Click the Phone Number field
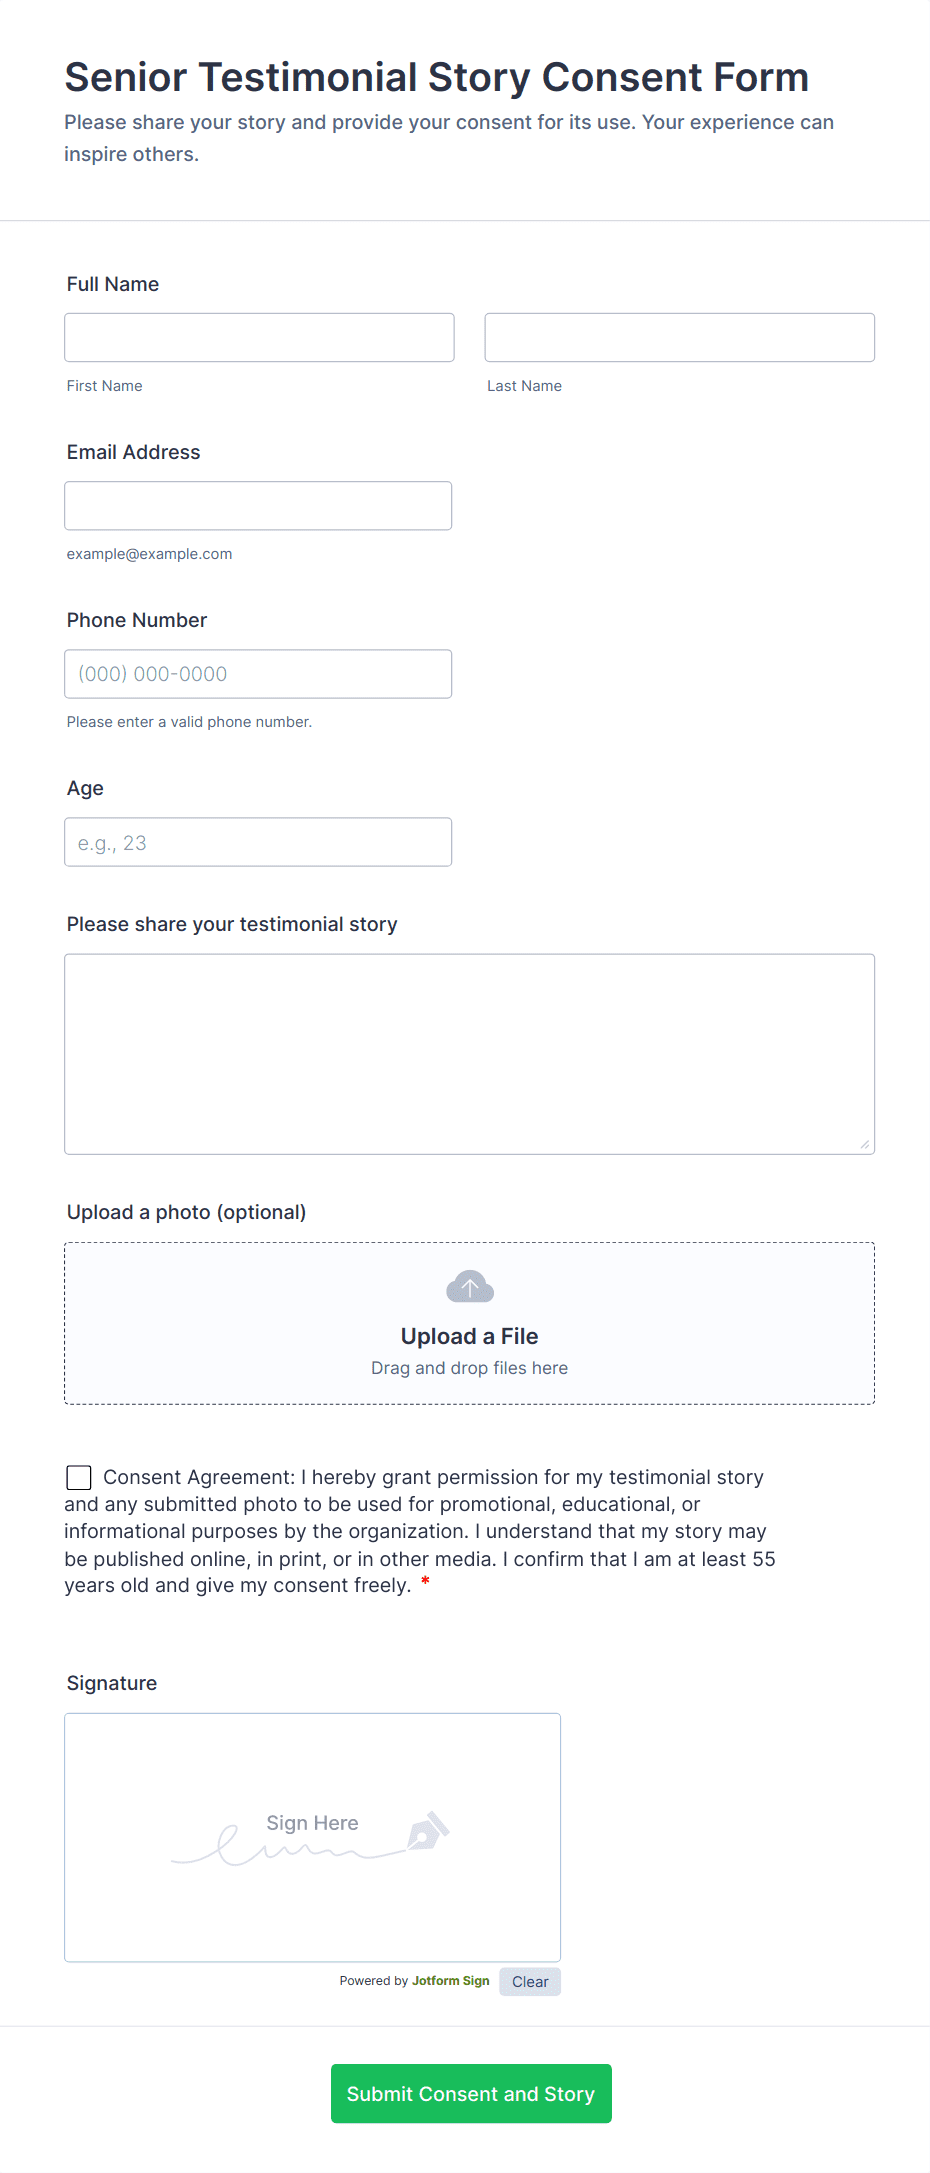The width and height of the screenshot is (930, 2173). [258, 674]
